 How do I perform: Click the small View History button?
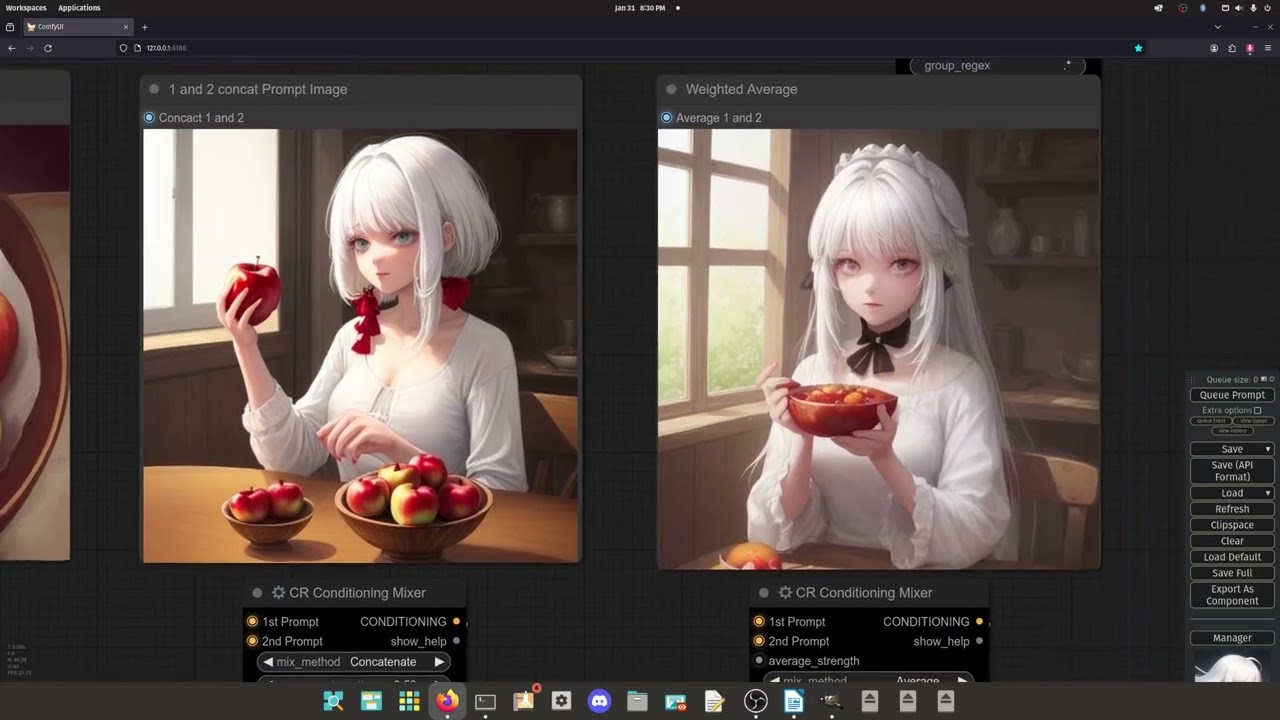(1232, 431)
